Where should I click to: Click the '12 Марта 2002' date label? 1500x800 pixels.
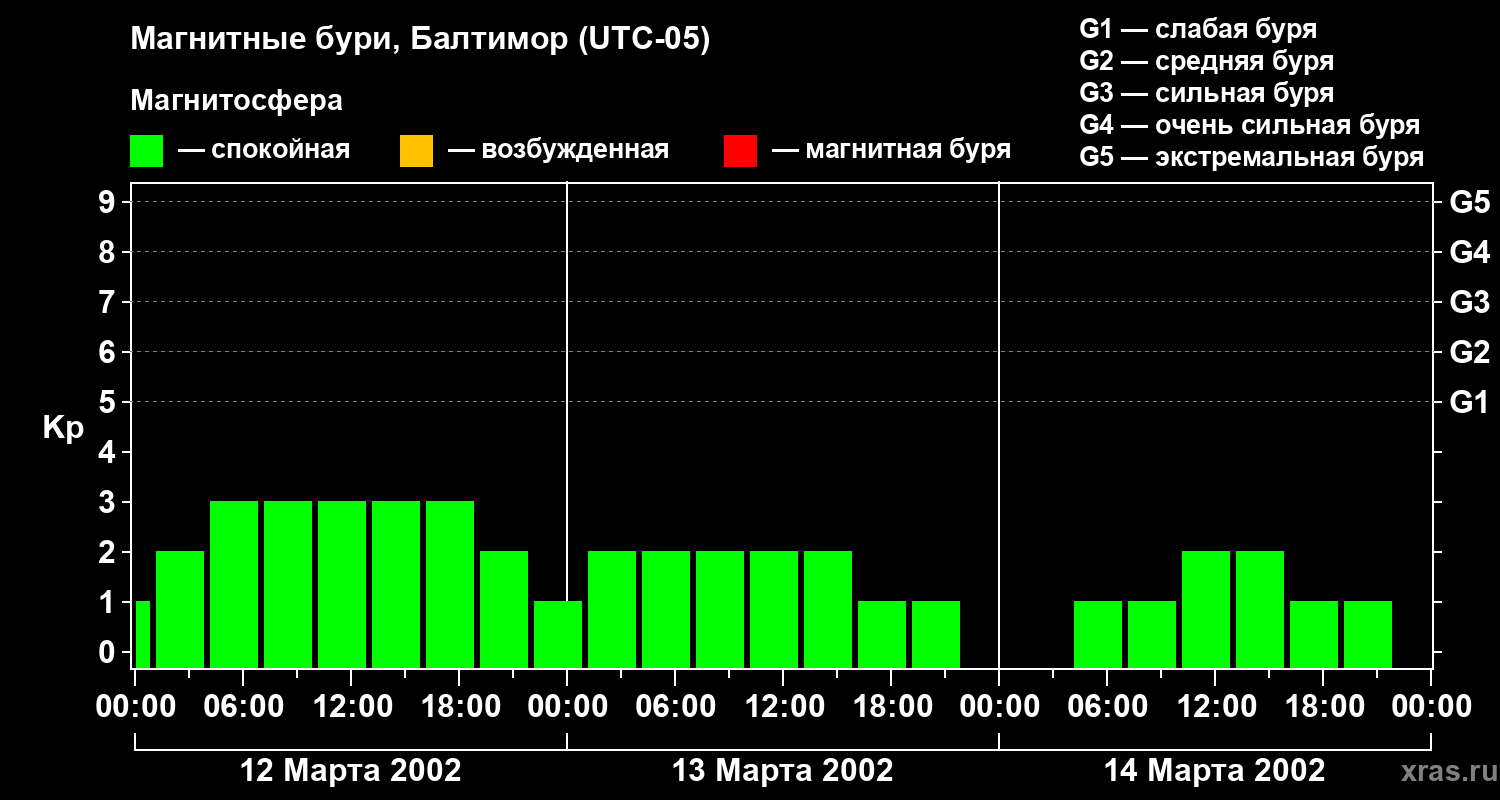click(x=351, y=771)
